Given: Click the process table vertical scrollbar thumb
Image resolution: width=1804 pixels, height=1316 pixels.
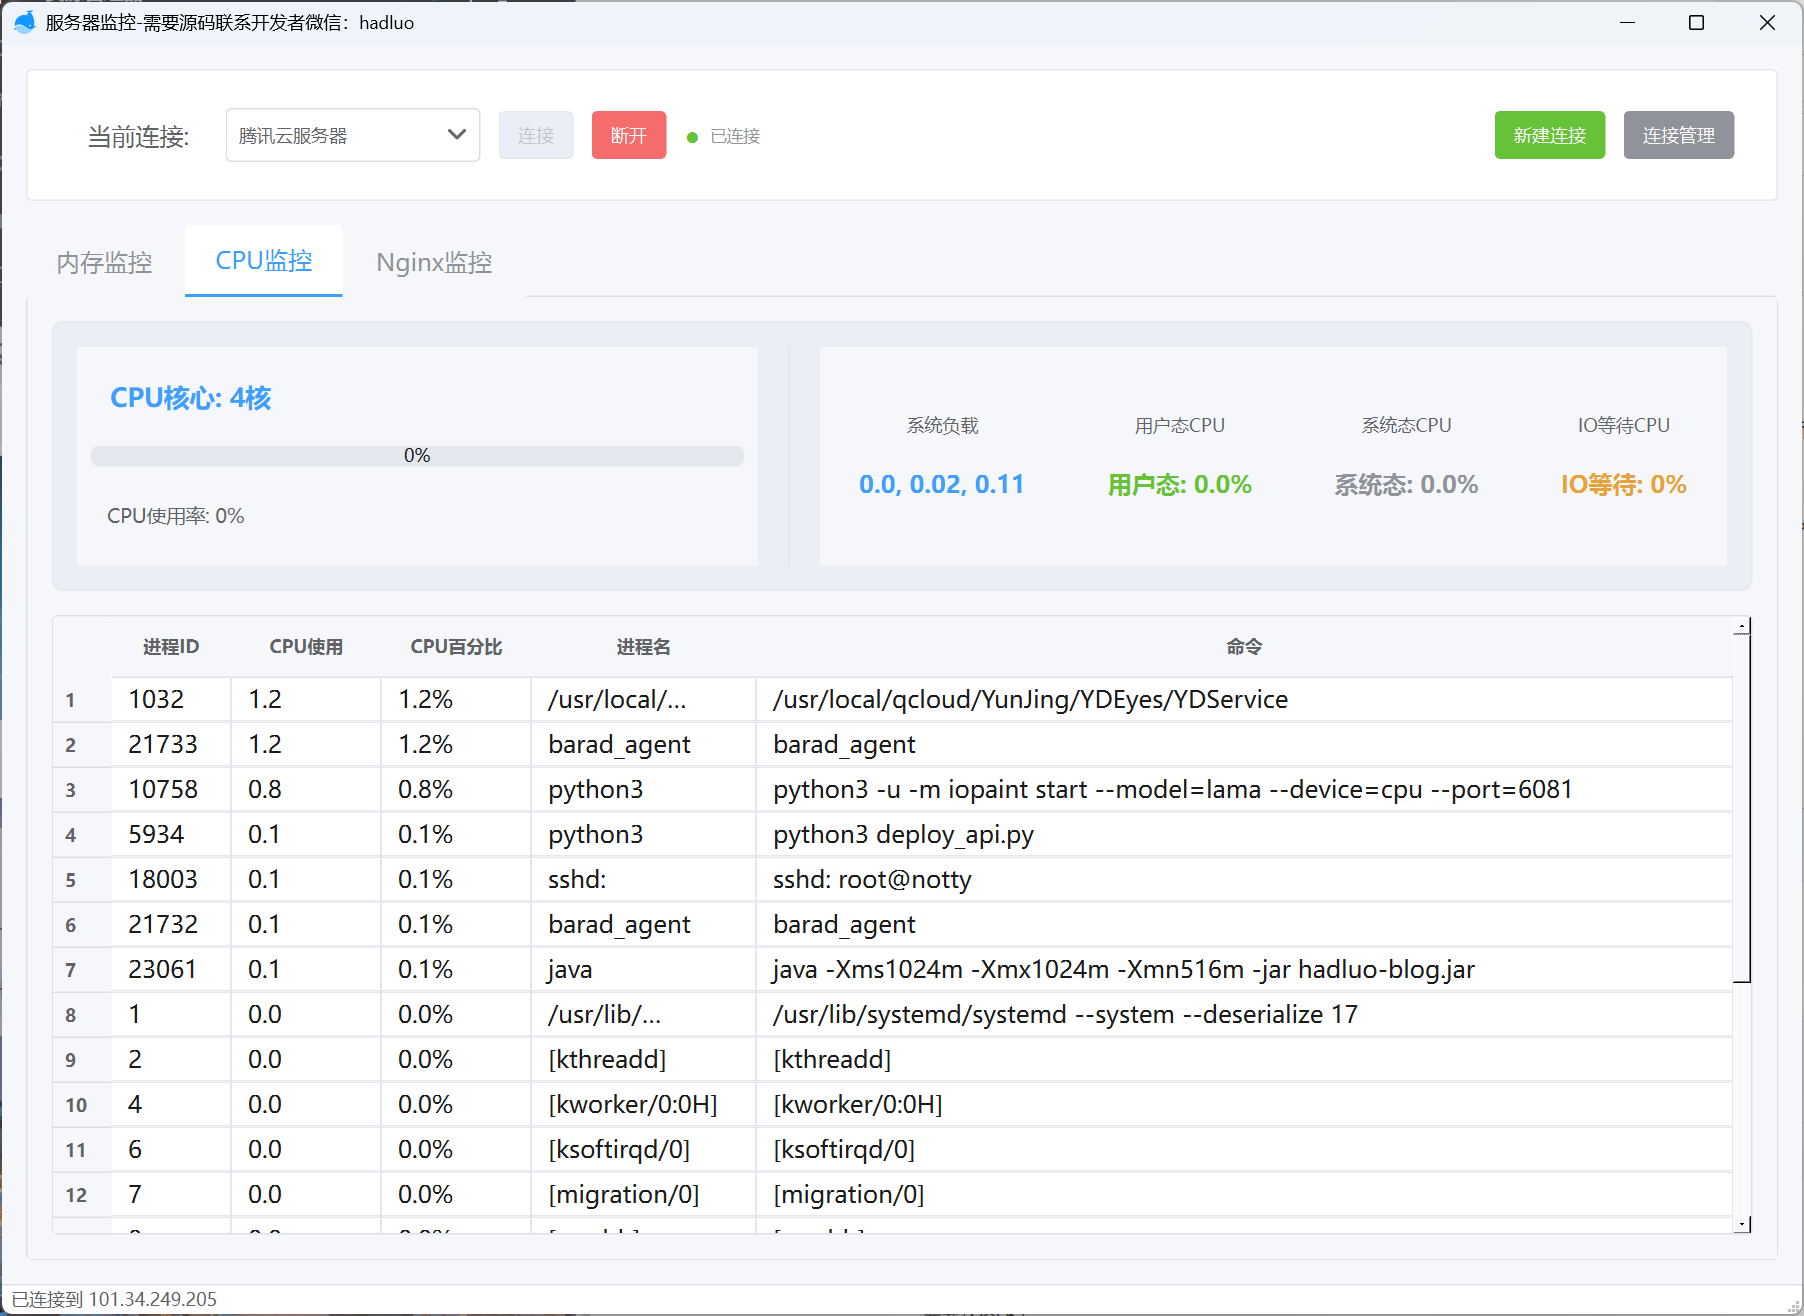Looking at the screenshot, I should point(1742,808).
